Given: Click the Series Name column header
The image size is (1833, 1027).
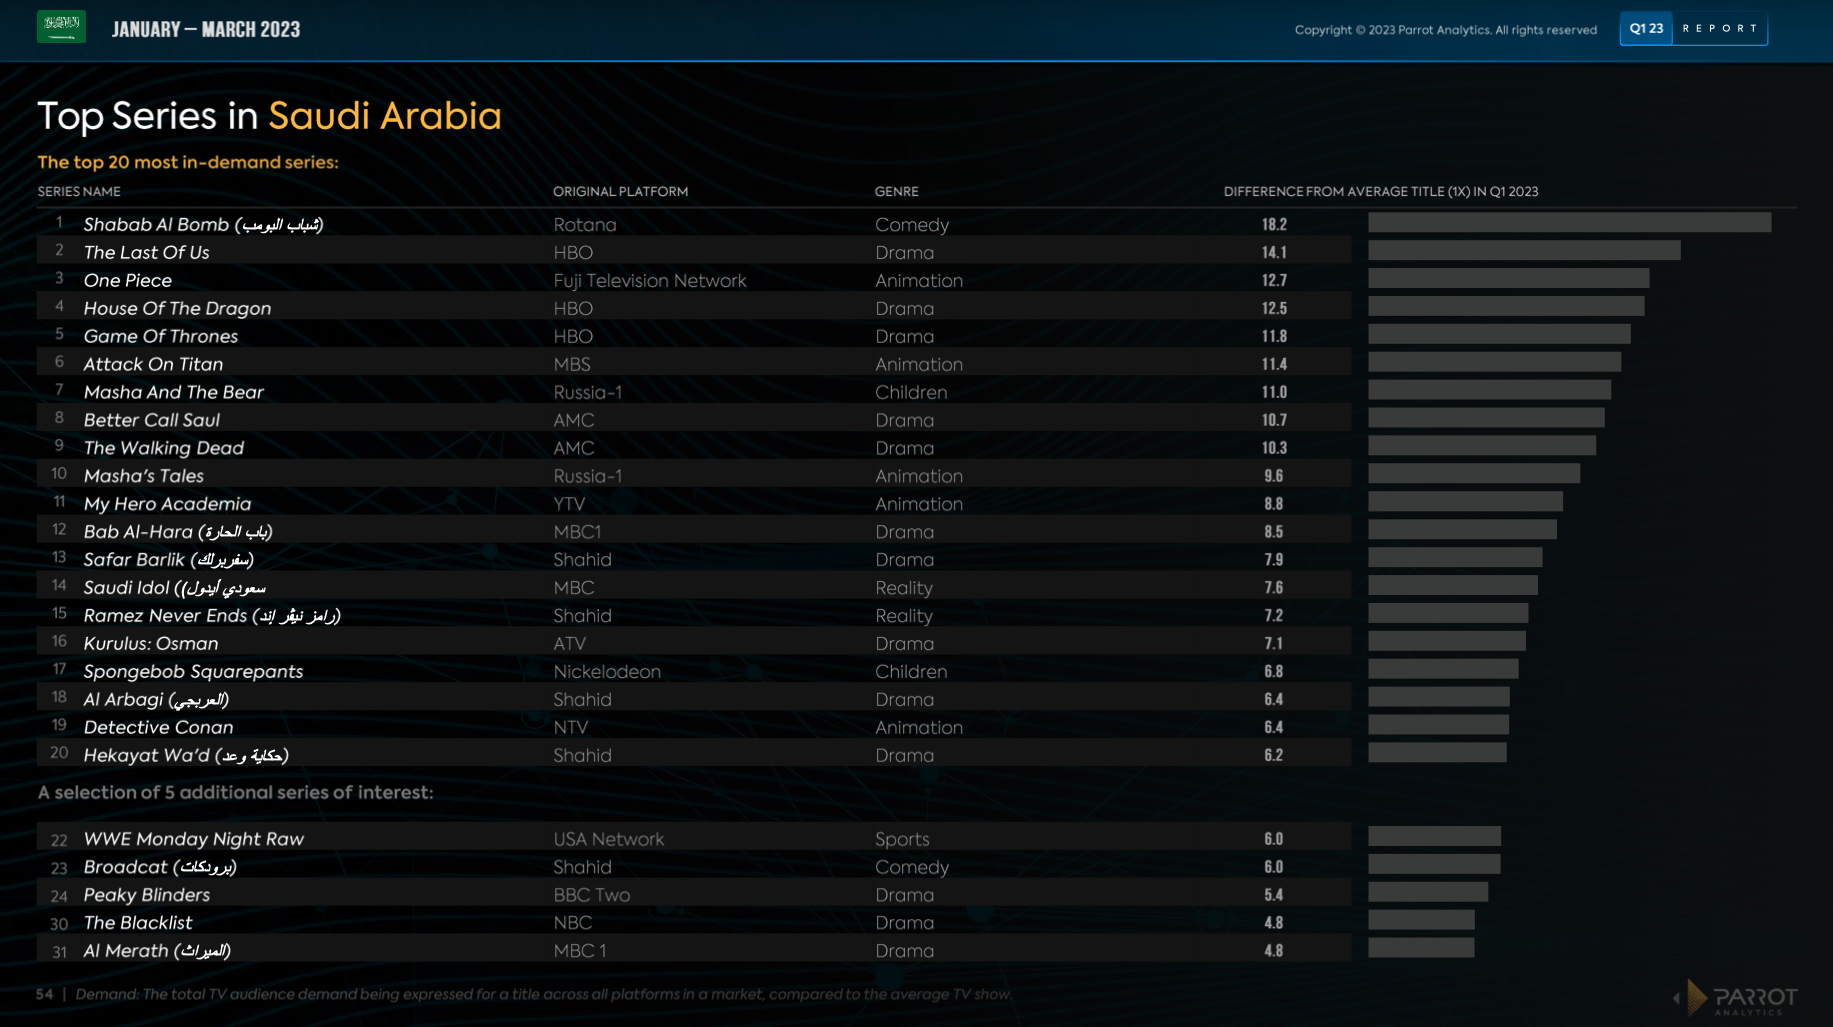Looking at the screenshot, I should (79, 191).
